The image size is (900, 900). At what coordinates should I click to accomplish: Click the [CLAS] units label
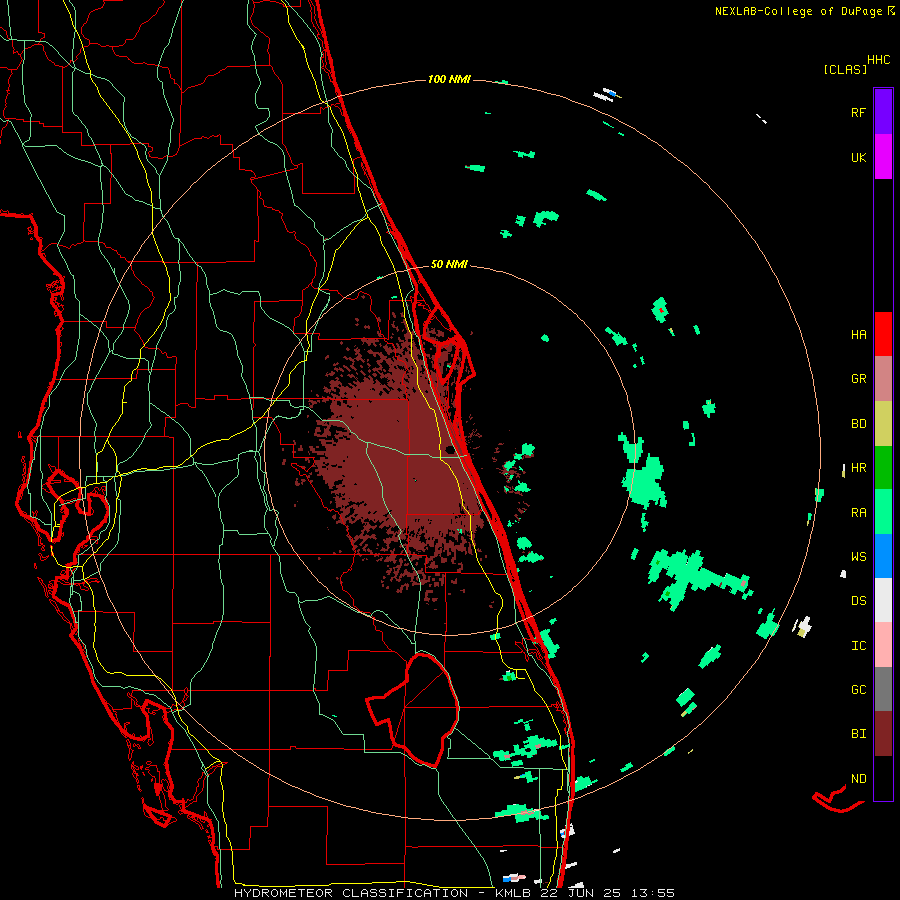845,70
